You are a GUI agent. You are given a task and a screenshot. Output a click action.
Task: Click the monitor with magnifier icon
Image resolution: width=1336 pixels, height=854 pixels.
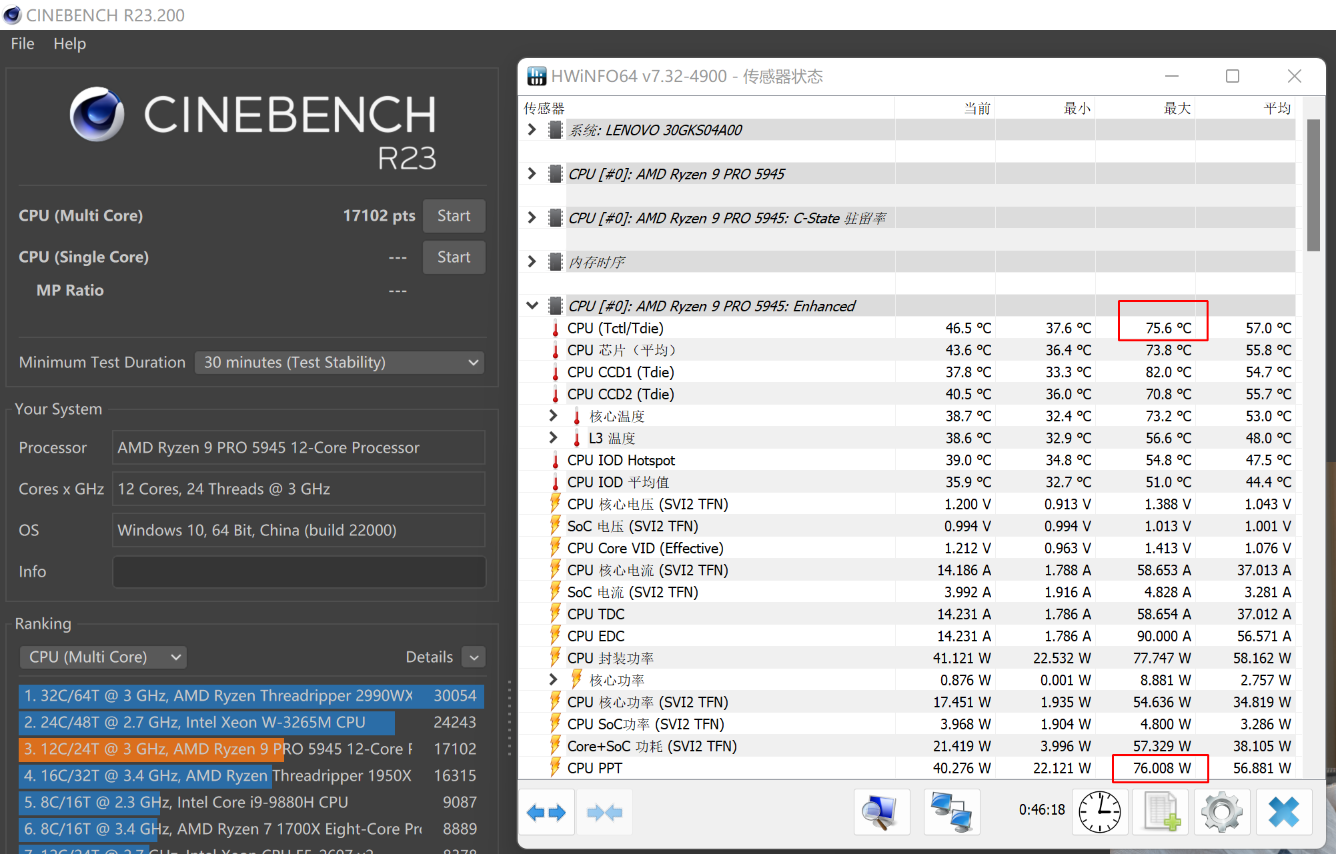(882, 812)
